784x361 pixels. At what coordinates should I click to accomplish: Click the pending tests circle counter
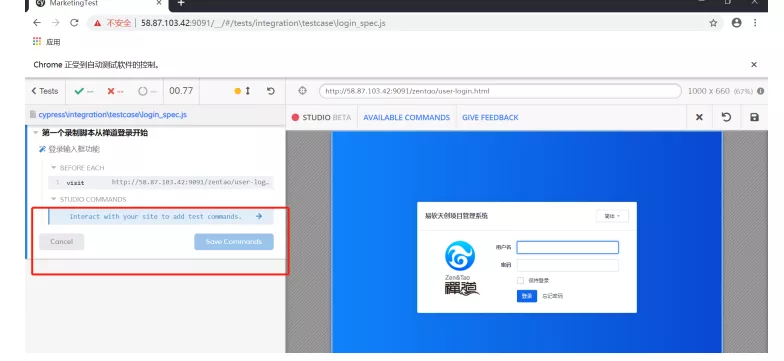pyautogui.click(x=148, y=91)
